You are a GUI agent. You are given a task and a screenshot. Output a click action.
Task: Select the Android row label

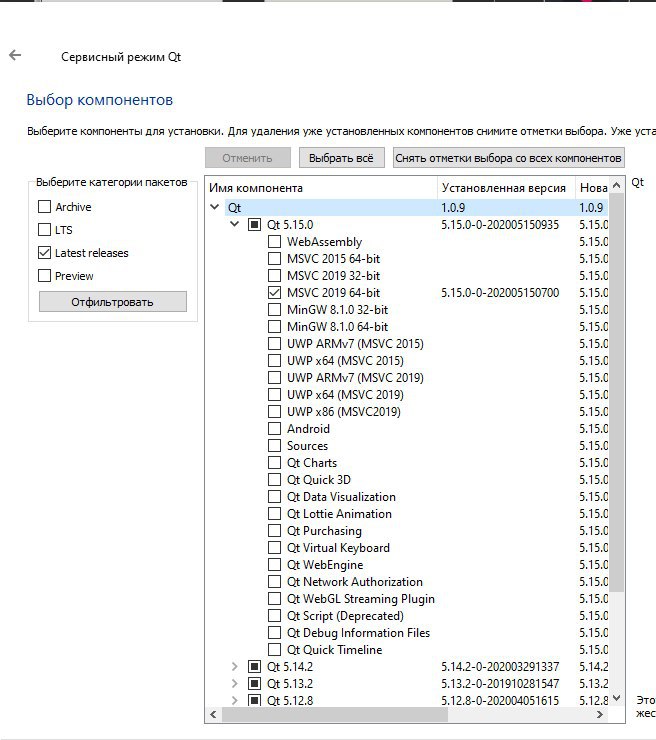point(308,429)
